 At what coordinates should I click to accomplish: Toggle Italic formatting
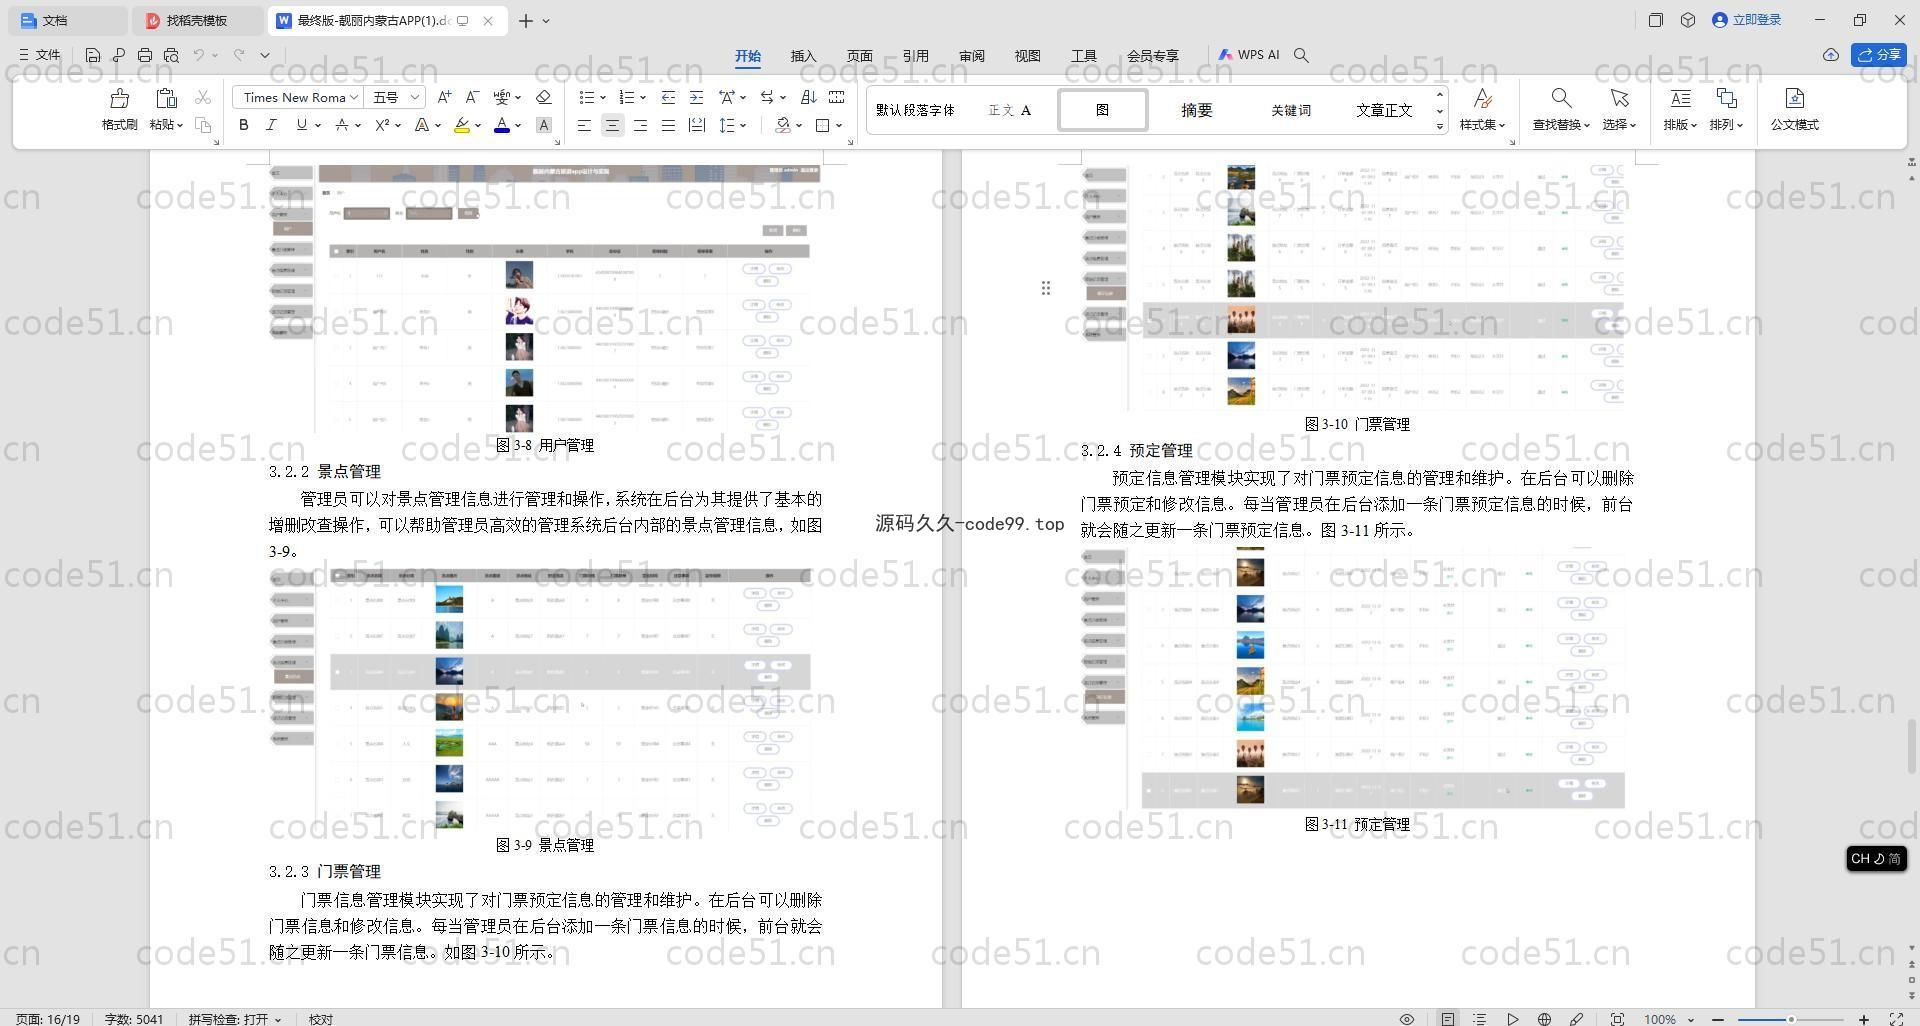pyautogui.click(x=271, y=125)
